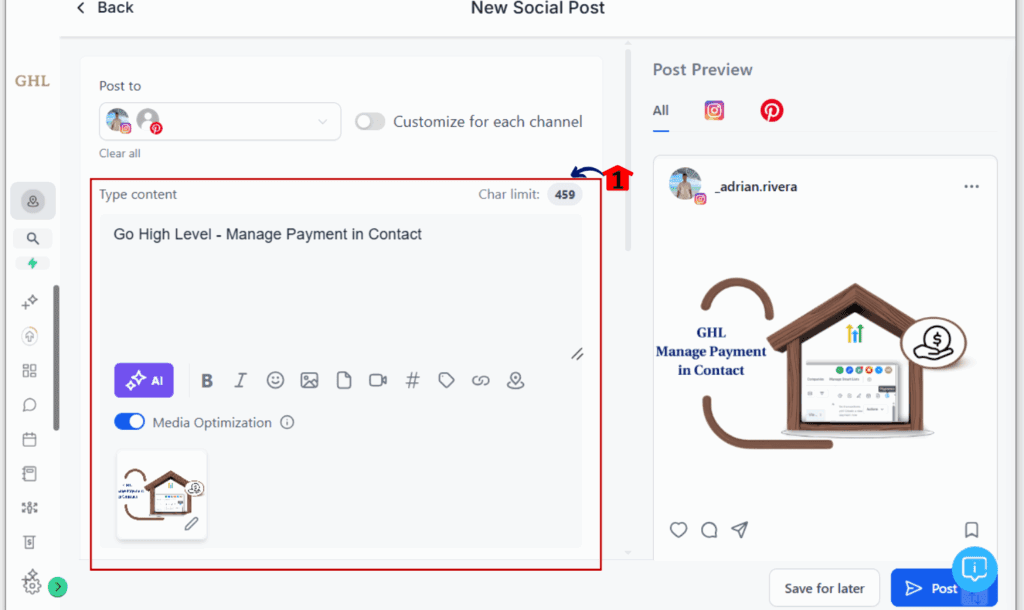Open the account avatar in sidebar

[x=33, y=201]
